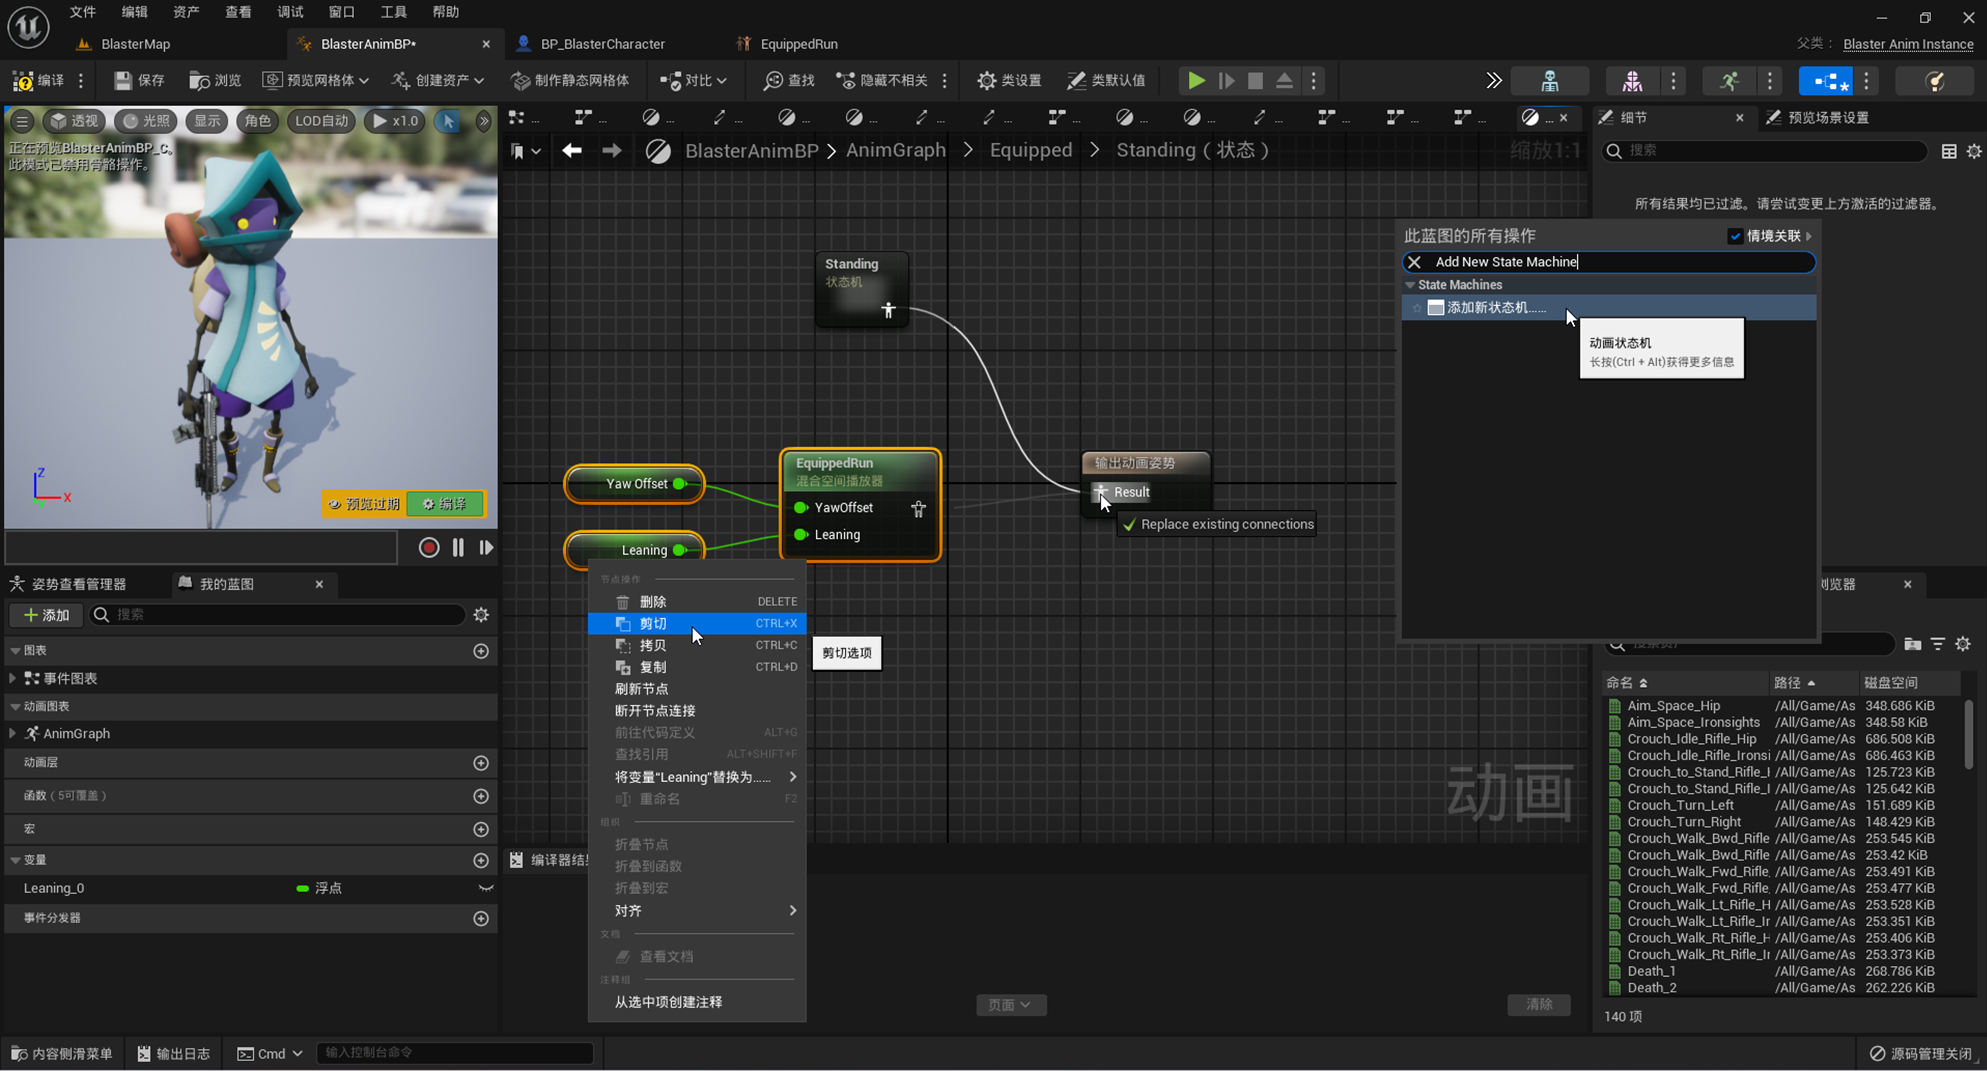The width and height of the screenshot is (1987, 1071).
Task: Toggle 透视 perspective view mode
Action: click(75, 121)
